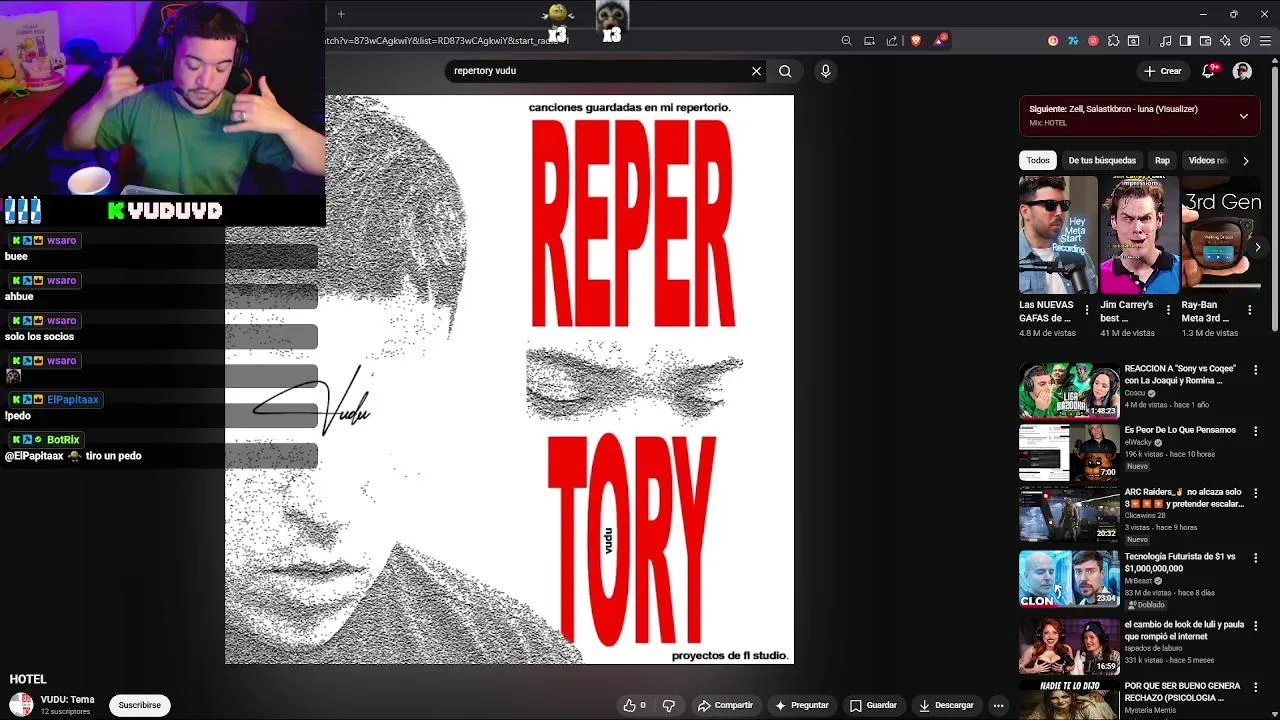Open options for 'Las NUEVAS GAFAS' short

tap(1087, 310)
